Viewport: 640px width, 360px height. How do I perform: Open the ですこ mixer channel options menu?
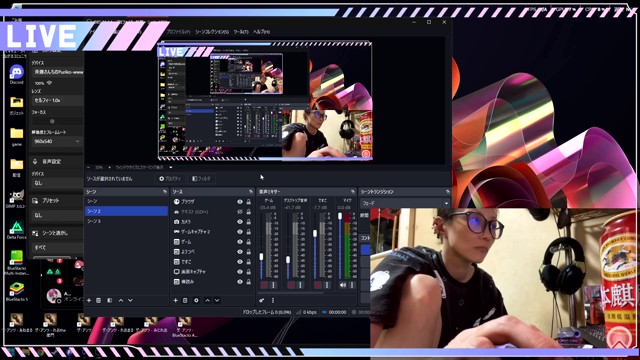coord(327,285)
